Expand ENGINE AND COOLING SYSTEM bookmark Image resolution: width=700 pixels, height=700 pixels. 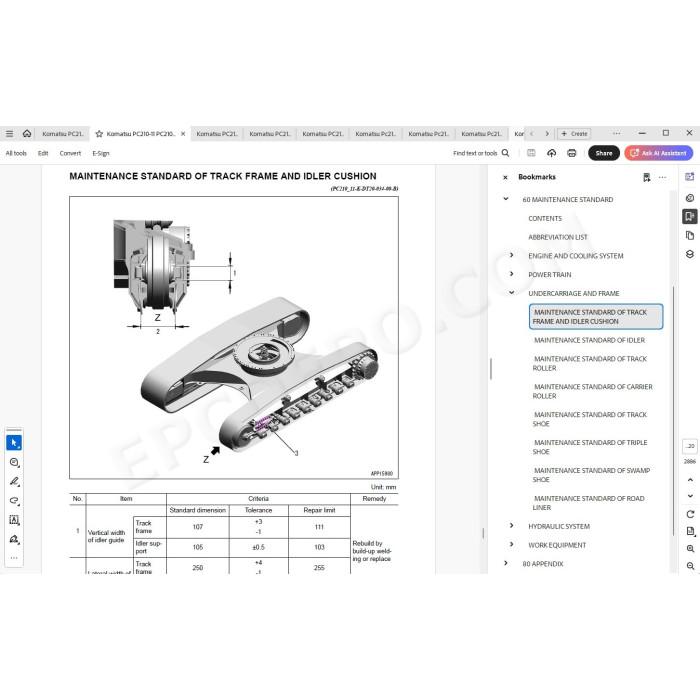[512, 255]
